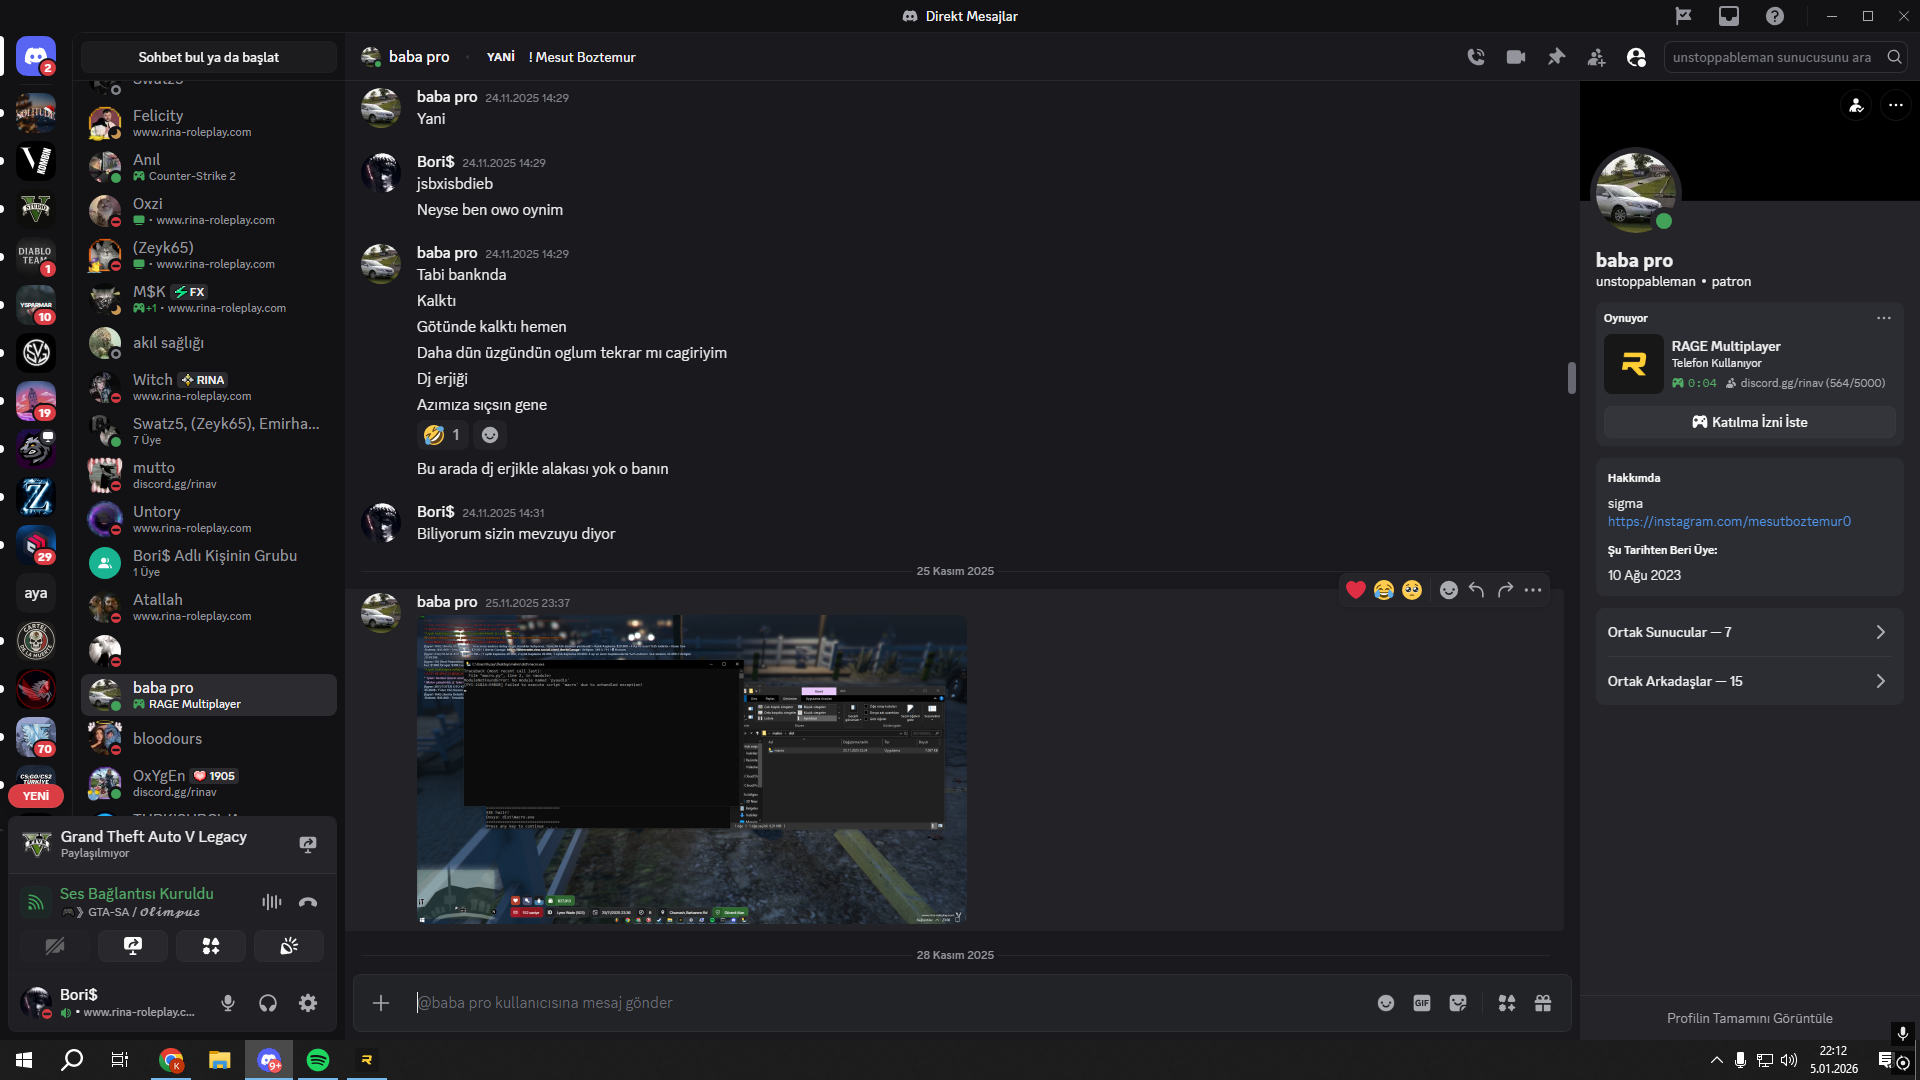
Task: Open sticker picker in message box
Action: tap(1458, 1003)
